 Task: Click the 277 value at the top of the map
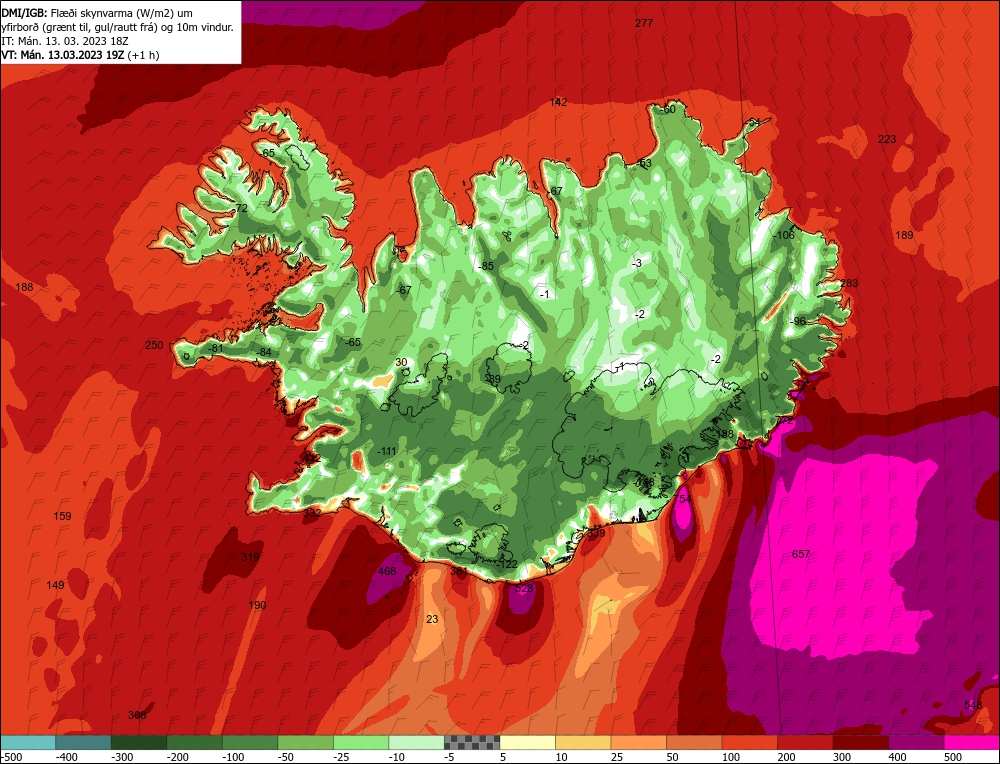click(x=644, y=23)
